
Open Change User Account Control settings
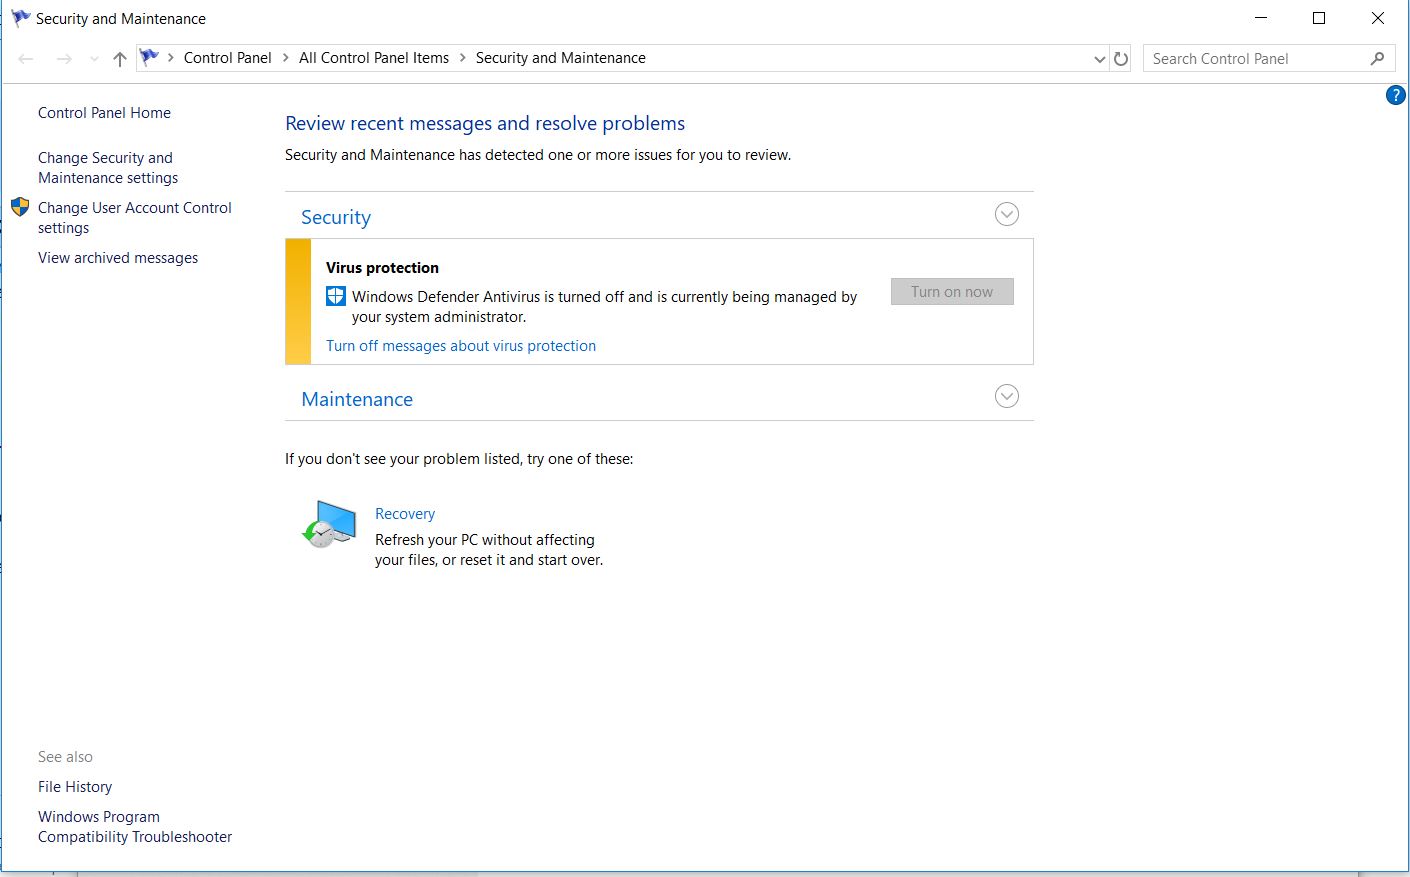135,218
